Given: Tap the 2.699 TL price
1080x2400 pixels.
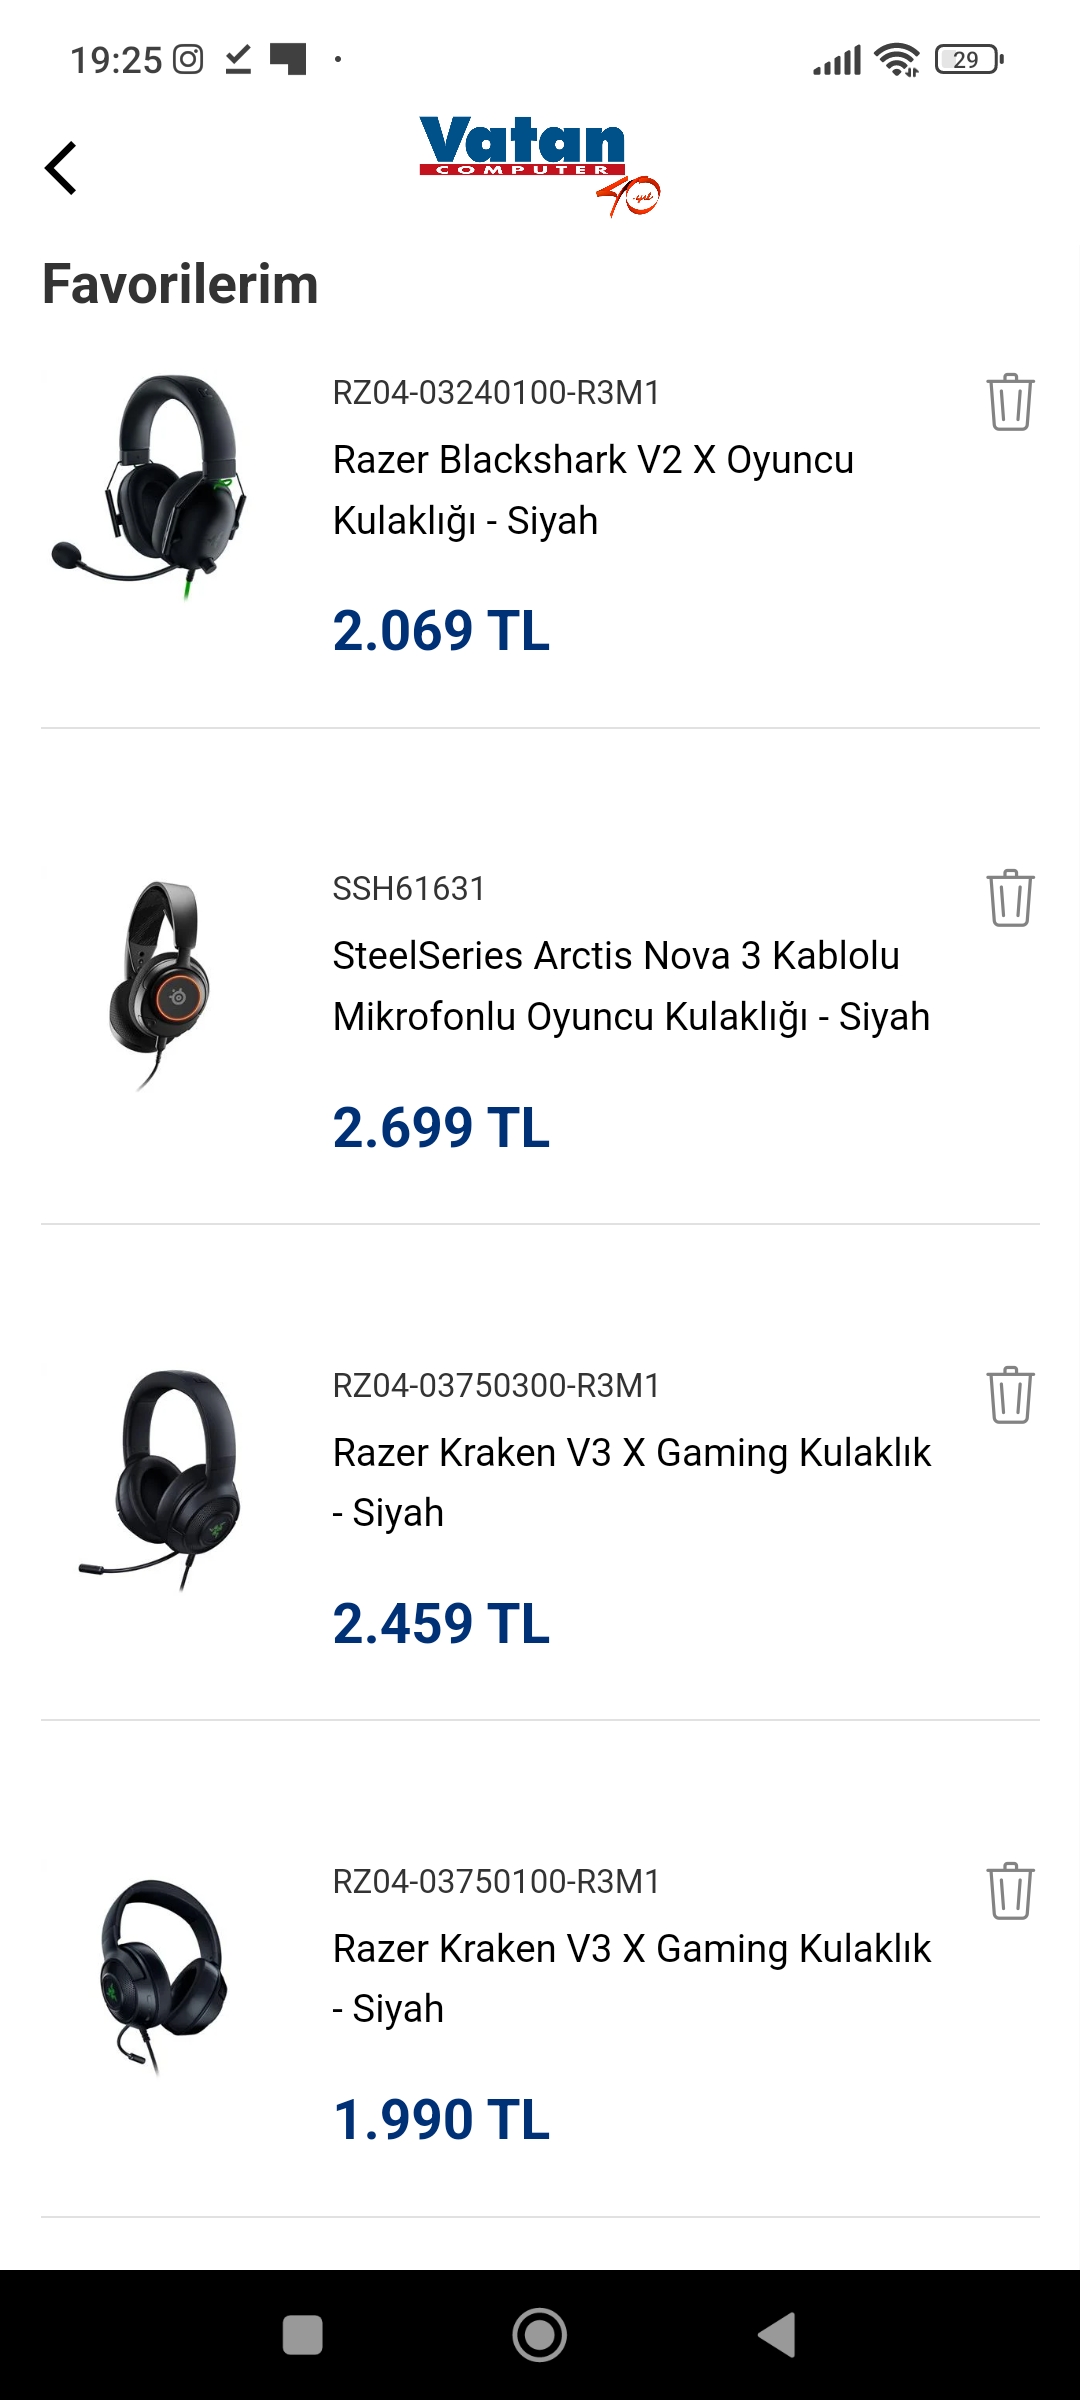Looking at the screenshot, I should click(441, 1127).
